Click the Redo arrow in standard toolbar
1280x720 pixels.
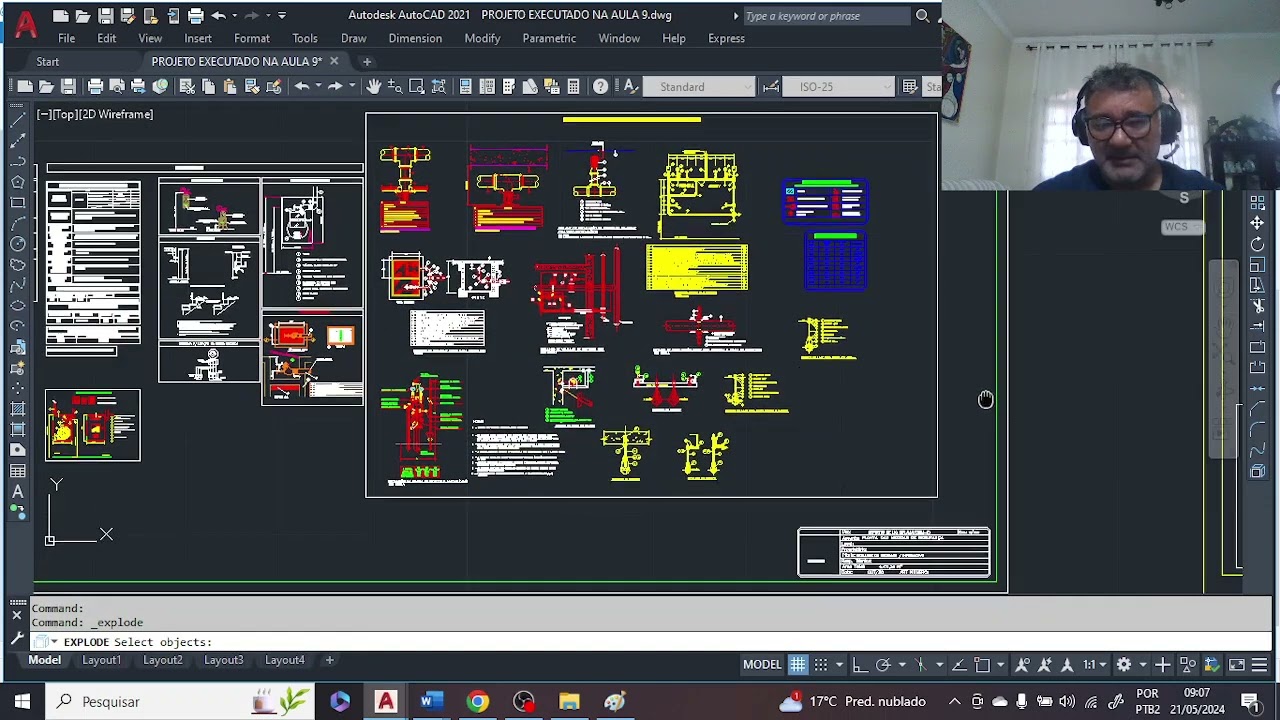(x=335, y=87)
